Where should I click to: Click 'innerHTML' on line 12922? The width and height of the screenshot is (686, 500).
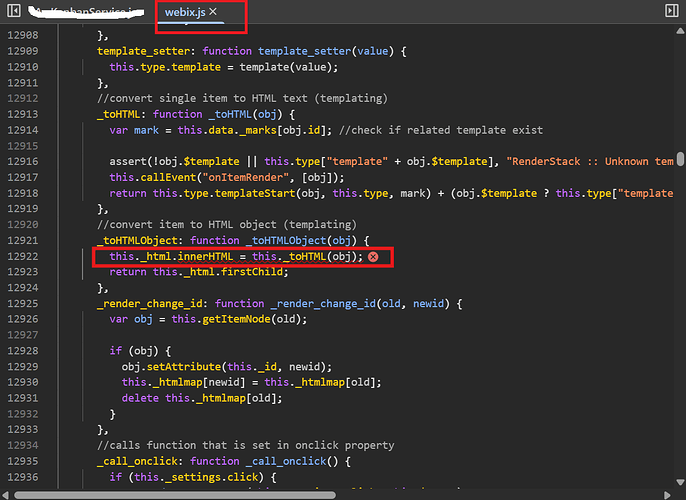(205, 256)
